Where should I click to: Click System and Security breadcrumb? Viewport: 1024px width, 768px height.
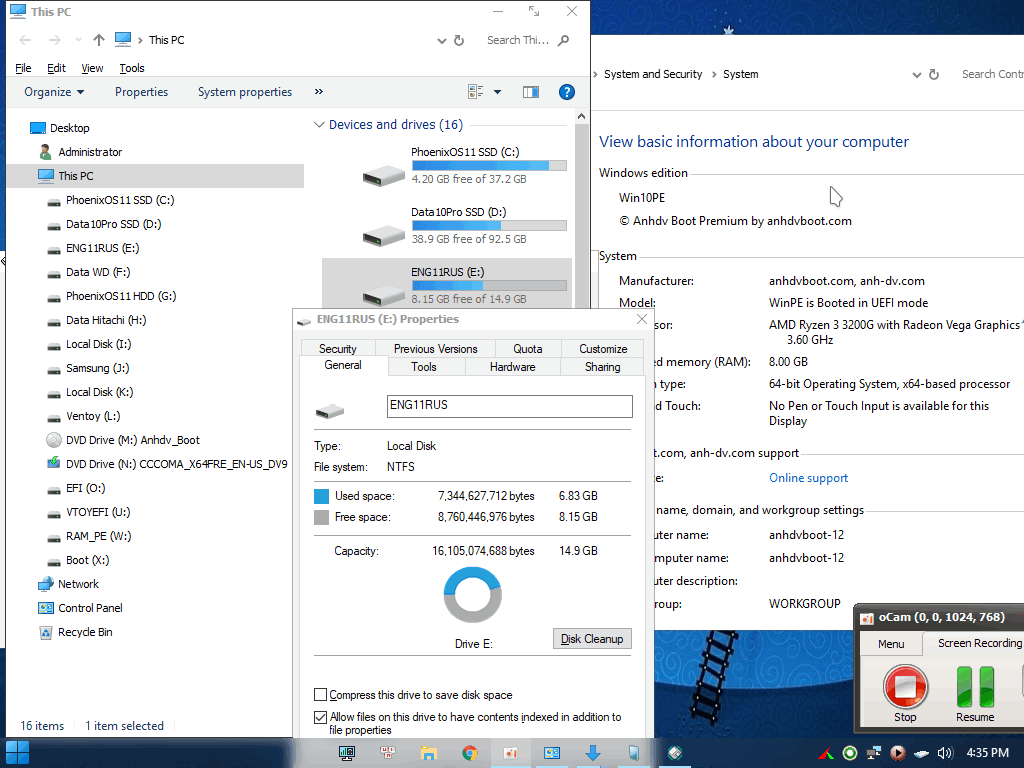[x=653, y=74]
